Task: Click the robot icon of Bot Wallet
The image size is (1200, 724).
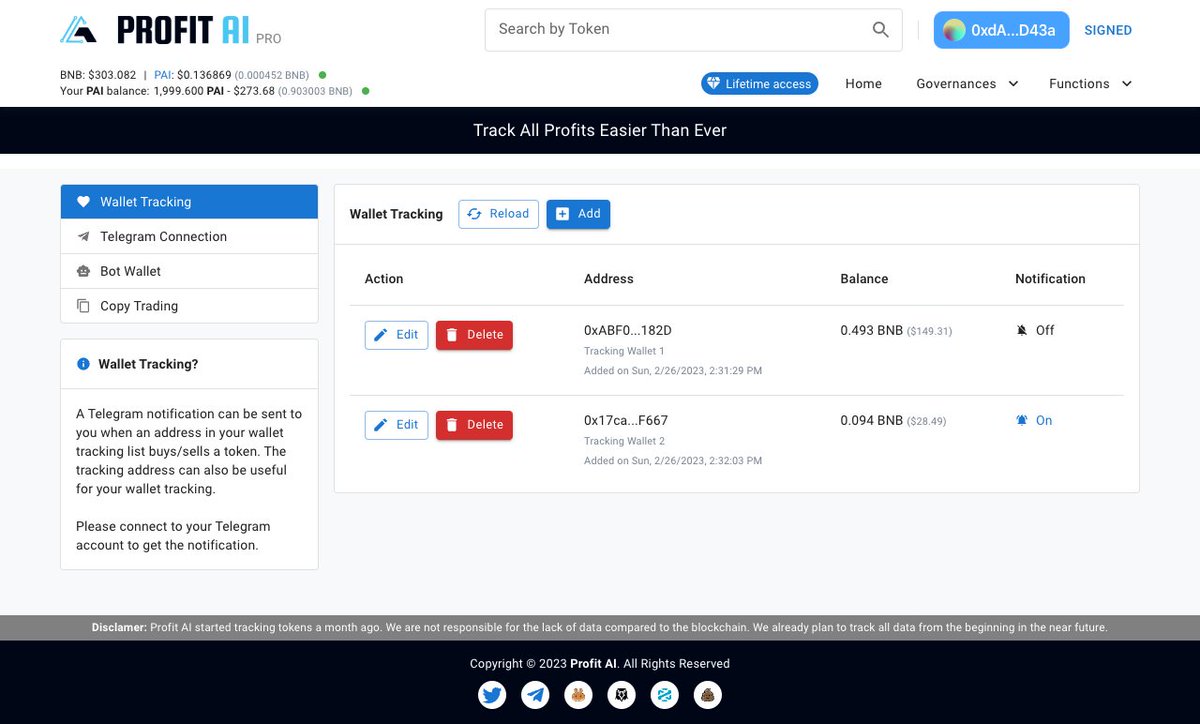Action: (x=83, y=271)
